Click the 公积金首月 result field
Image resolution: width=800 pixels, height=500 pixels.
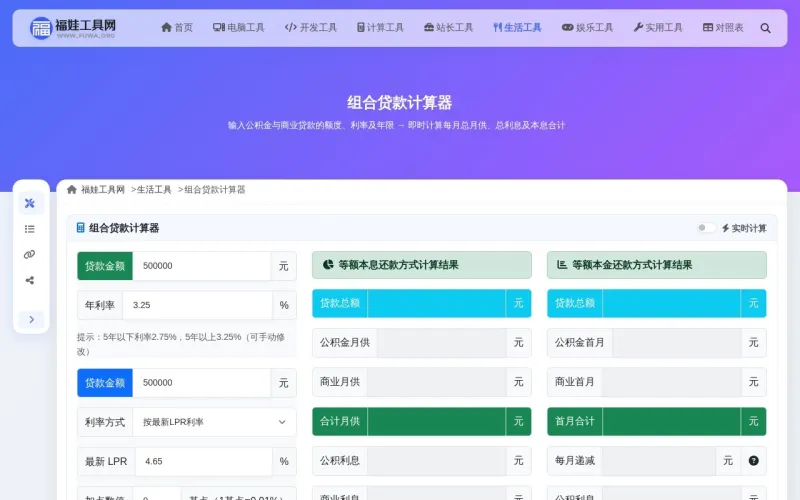click(x=677, y=342)
